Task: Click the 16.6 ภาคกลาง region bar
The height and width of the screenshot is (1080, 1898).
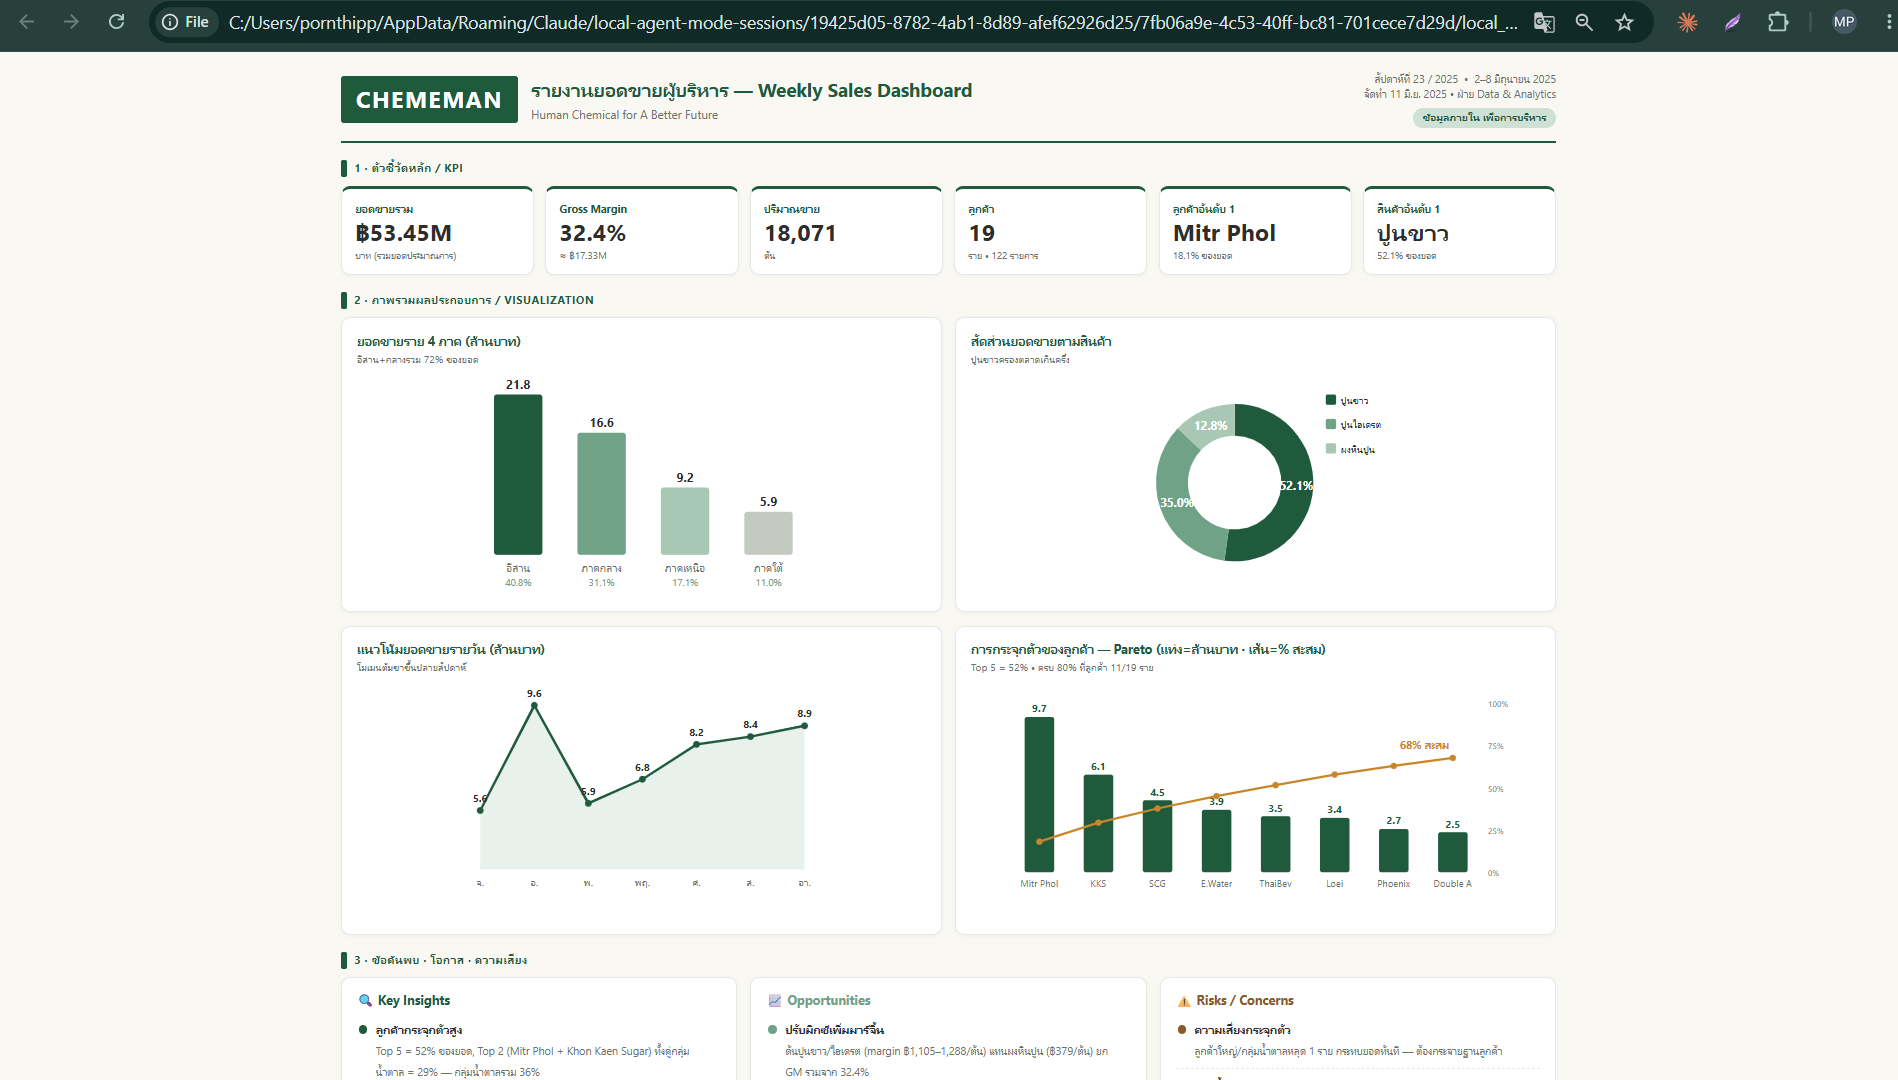Action: coord(601,494)
